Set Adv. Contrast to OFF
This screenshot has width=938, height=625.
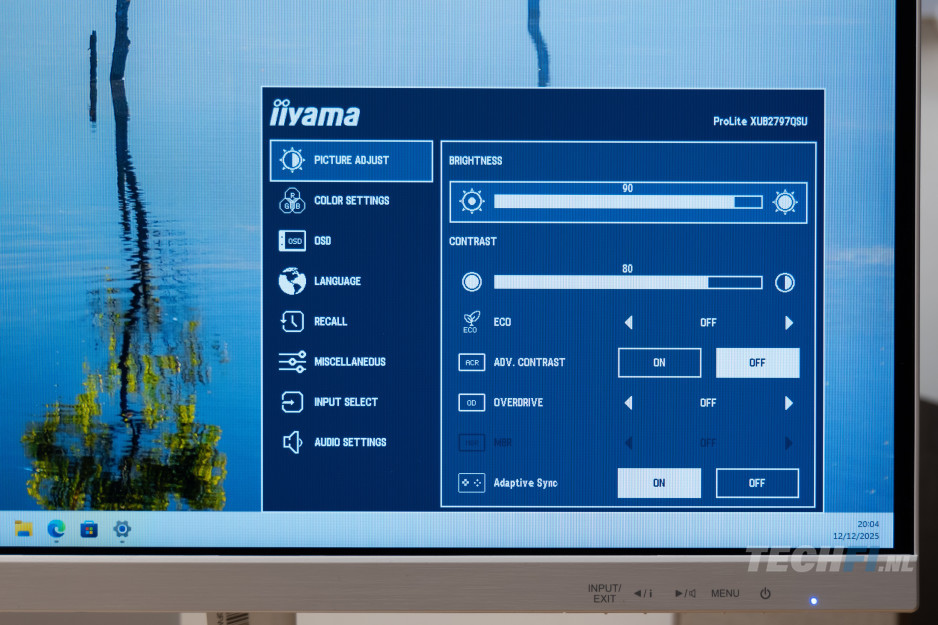click(757, 363)
